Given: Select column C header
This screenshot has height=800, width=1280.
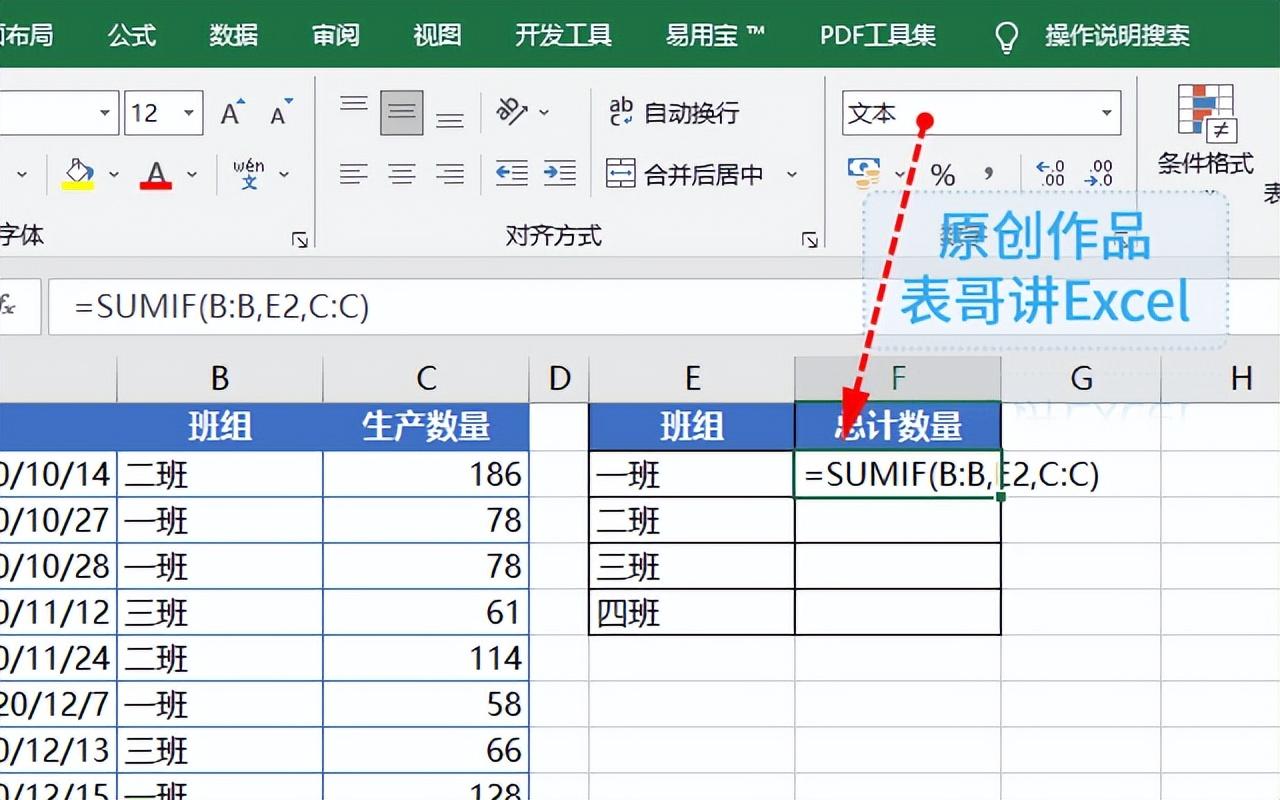Looking at the screenshot, I should (x=426, y=378).
